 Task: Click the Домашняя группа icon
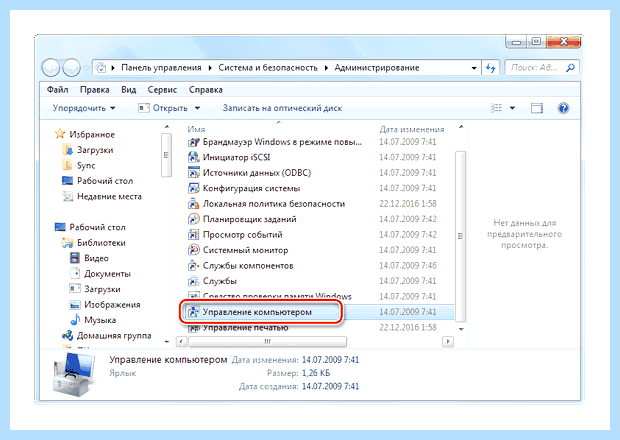click(67, 336)
